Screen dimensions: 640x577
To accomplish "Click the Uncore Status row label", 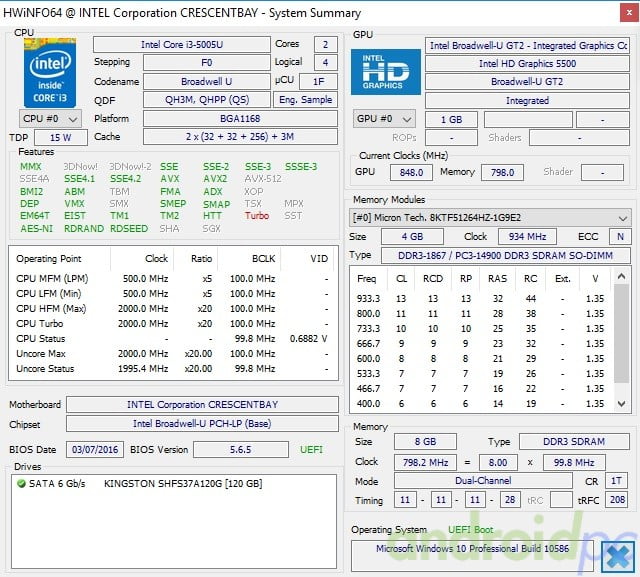I will coord(45,368).
